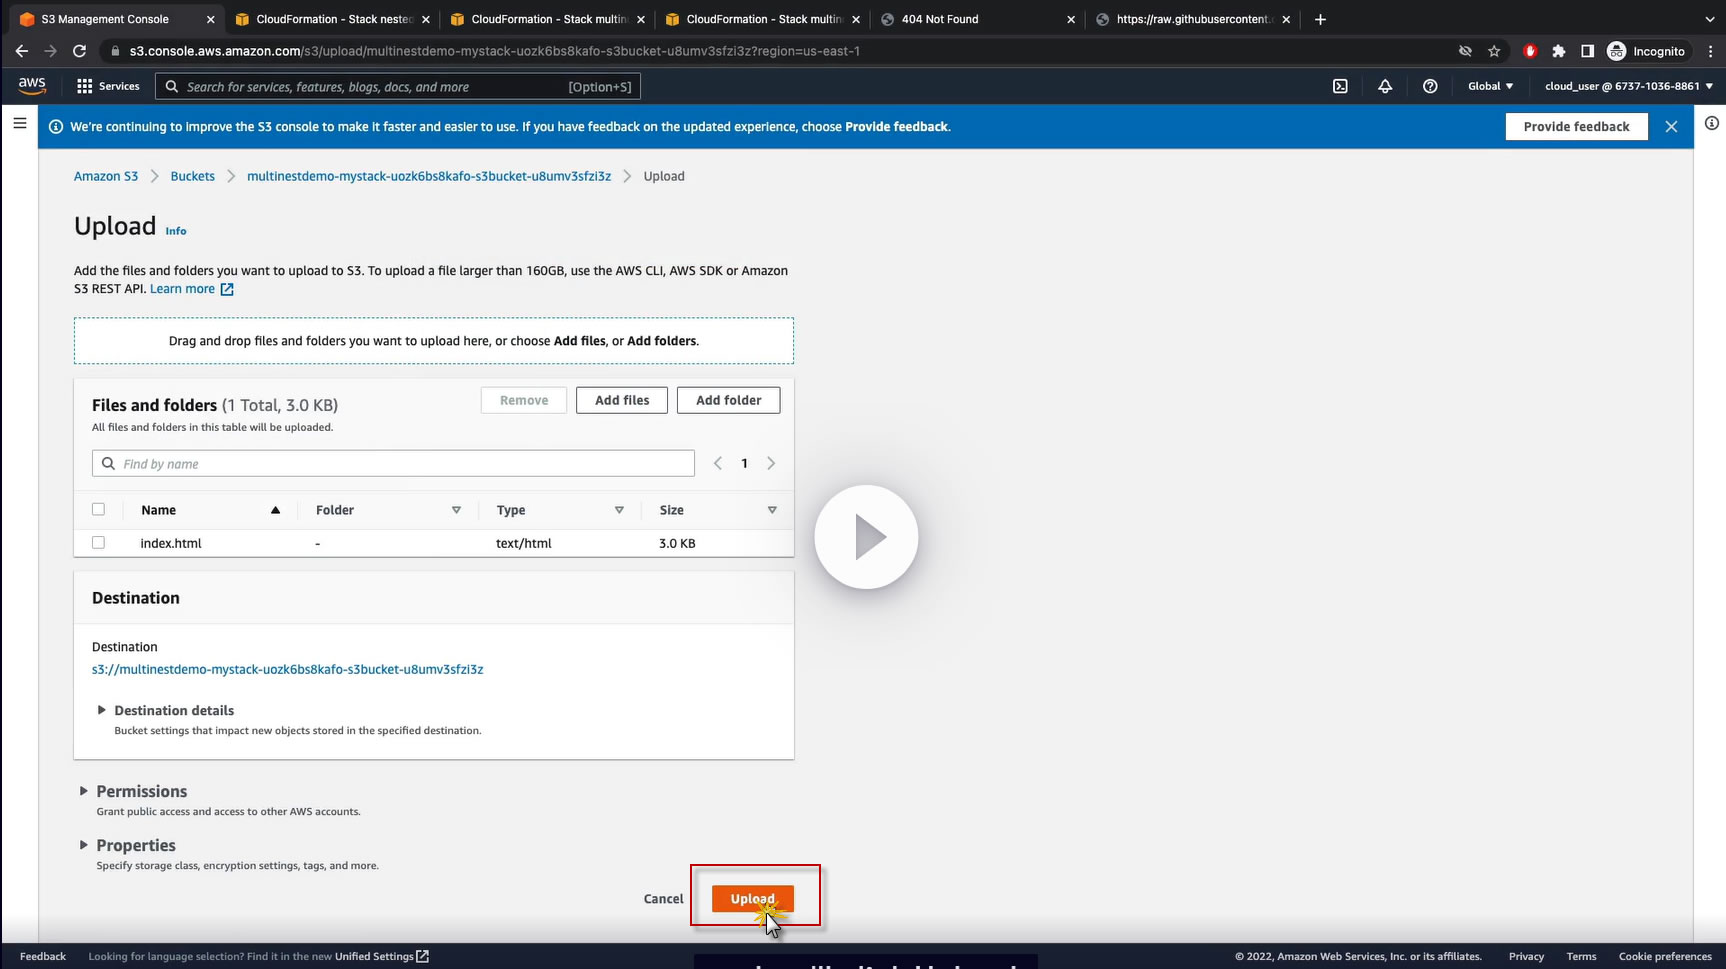This screenshot has width=1726, height=969.
Task: Open the Chrome three-dot menu
Action: point(1711,51)
